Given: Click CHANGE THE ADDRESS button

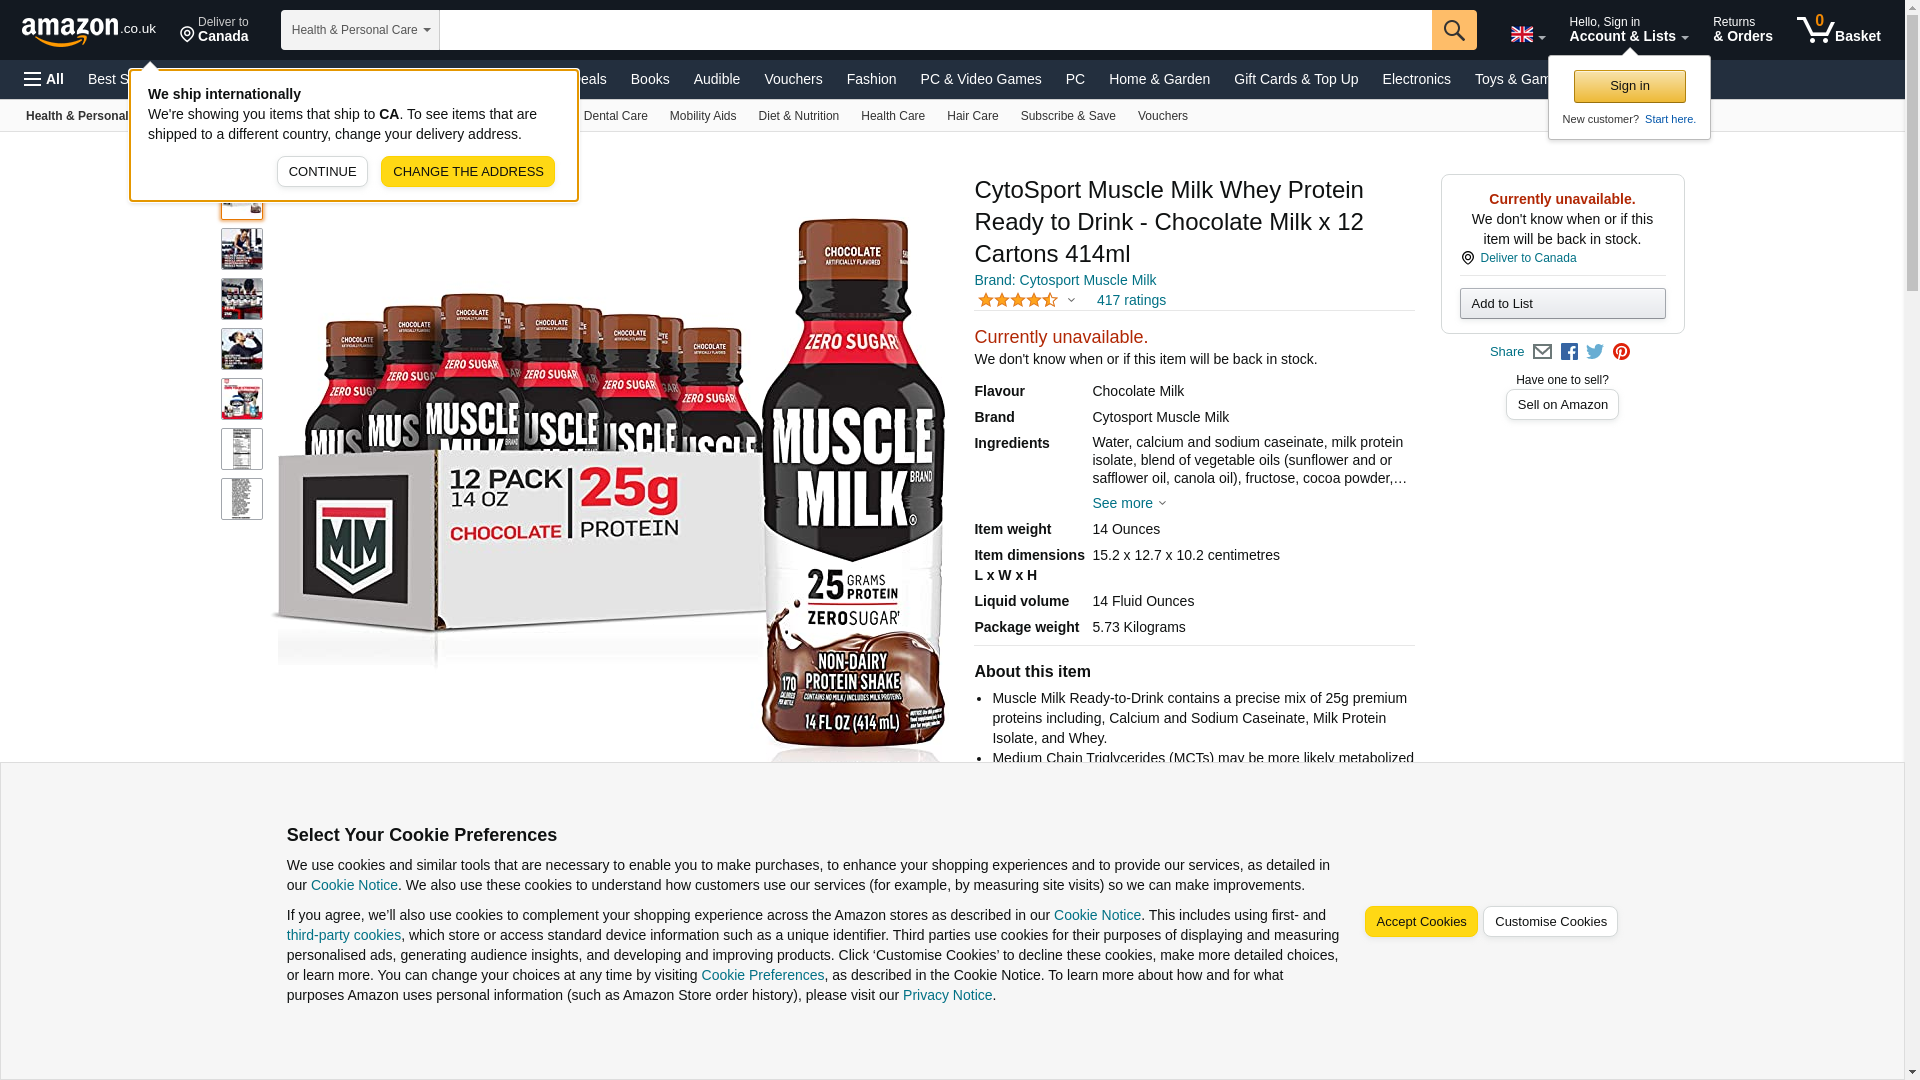Looking at the screenshot, I should pyautogui.click(x=467, y=171).
